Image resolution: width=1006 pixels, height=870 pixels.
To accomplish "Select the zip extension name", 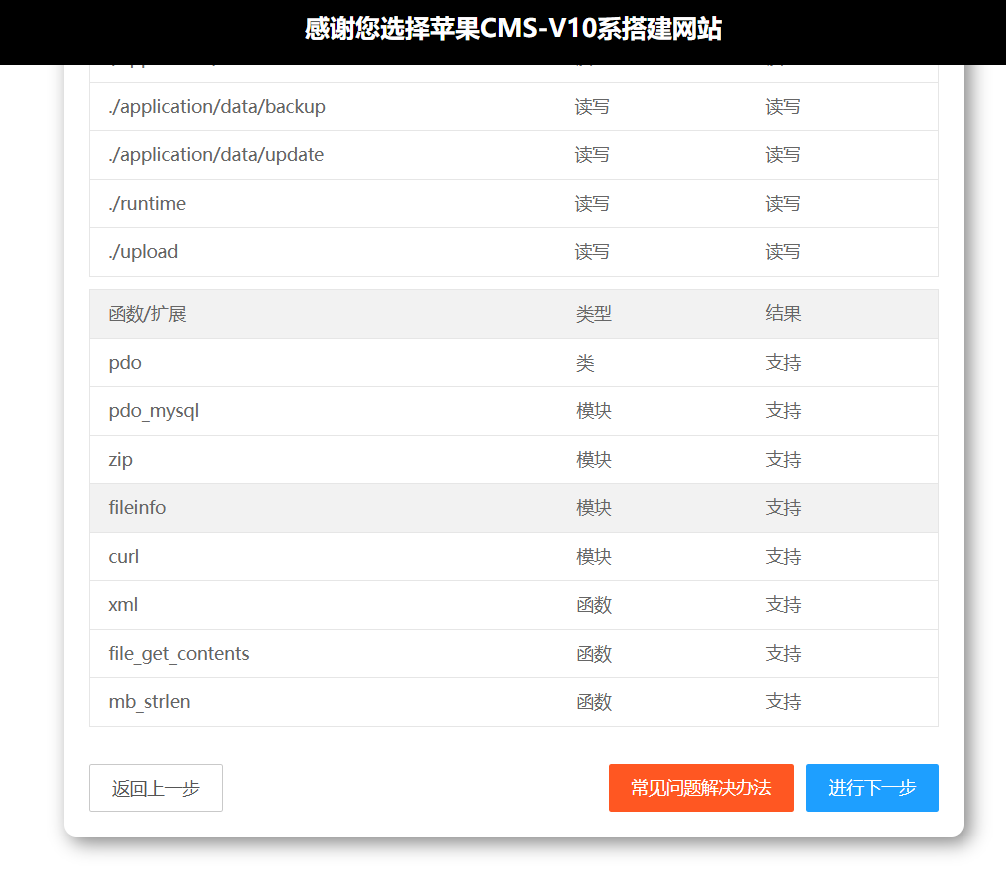I will 121,460.
